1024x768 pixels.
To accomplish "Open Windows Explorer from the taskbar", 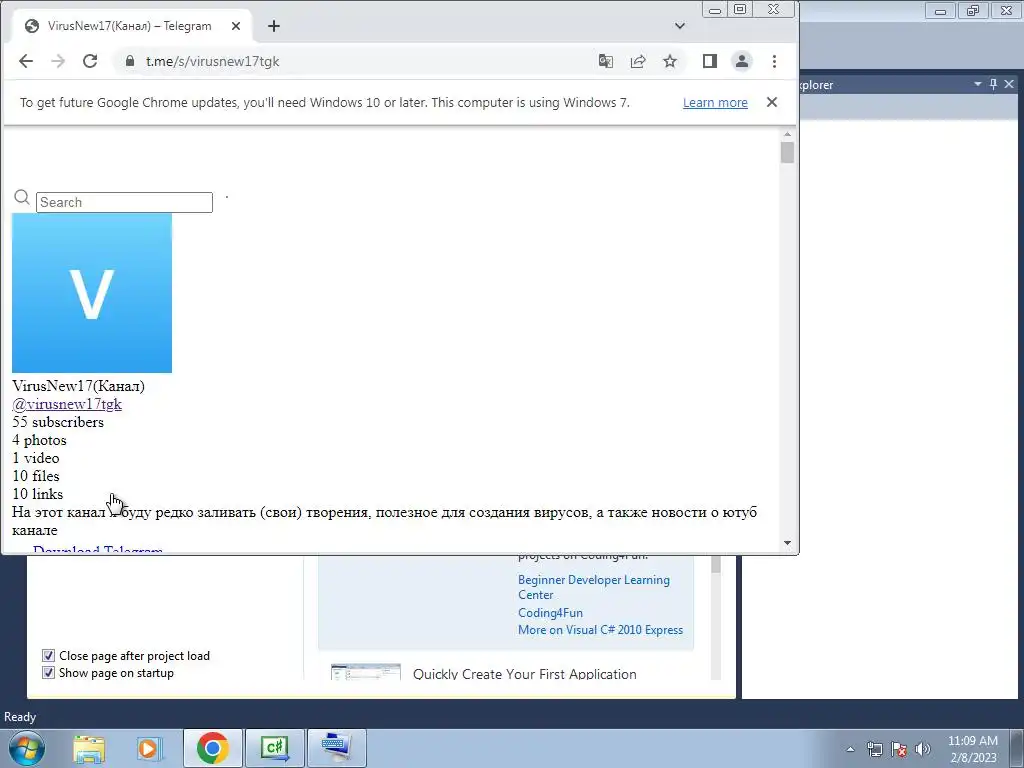I will 89,748.
